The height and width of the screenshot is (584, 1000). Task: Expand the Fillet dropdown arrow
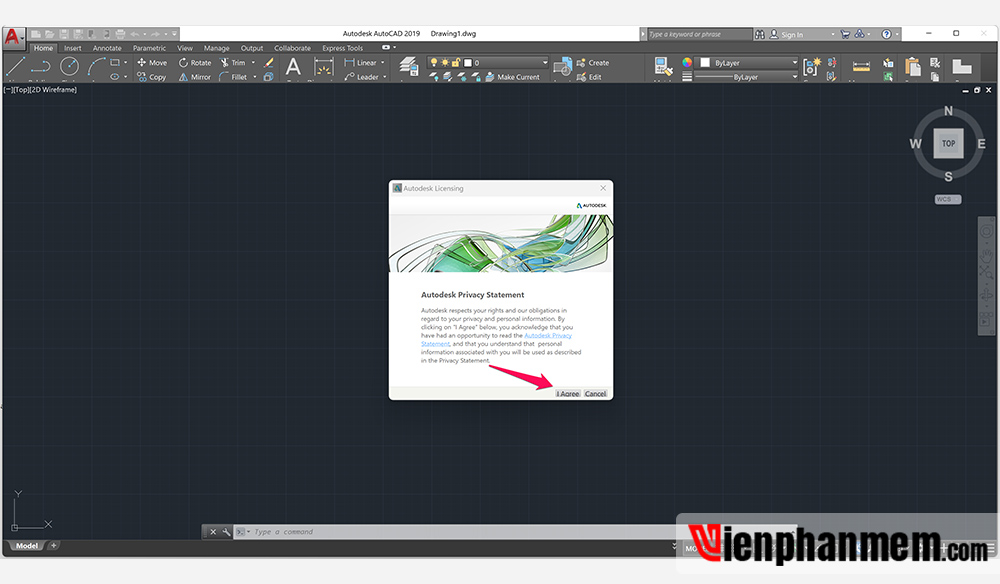coord(255,77)
